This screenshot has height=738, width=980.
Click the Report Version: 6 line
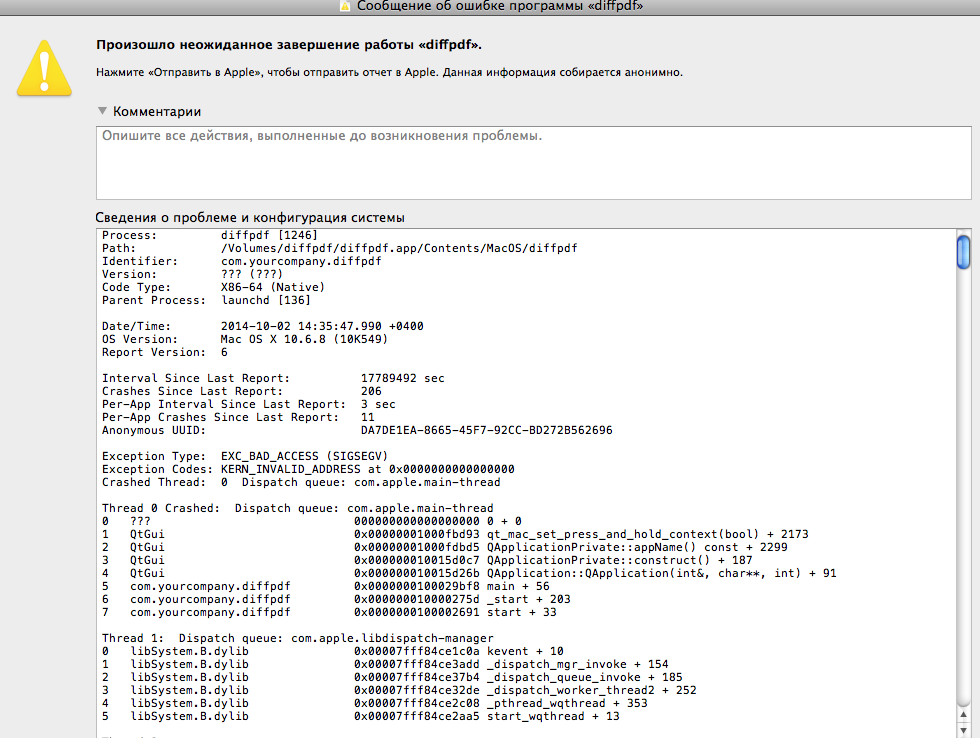coord(165,352)
